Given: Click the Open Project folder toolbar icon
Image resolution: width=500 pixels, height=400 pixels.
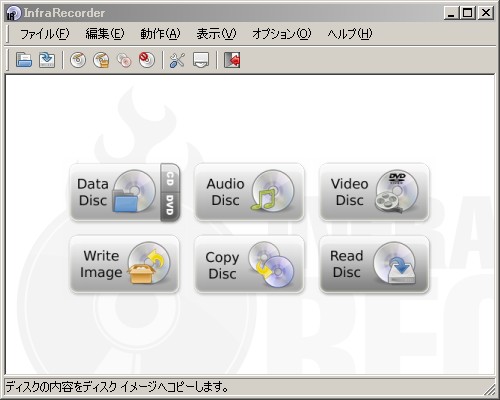Looking at the screenshot, I should 24,60.
